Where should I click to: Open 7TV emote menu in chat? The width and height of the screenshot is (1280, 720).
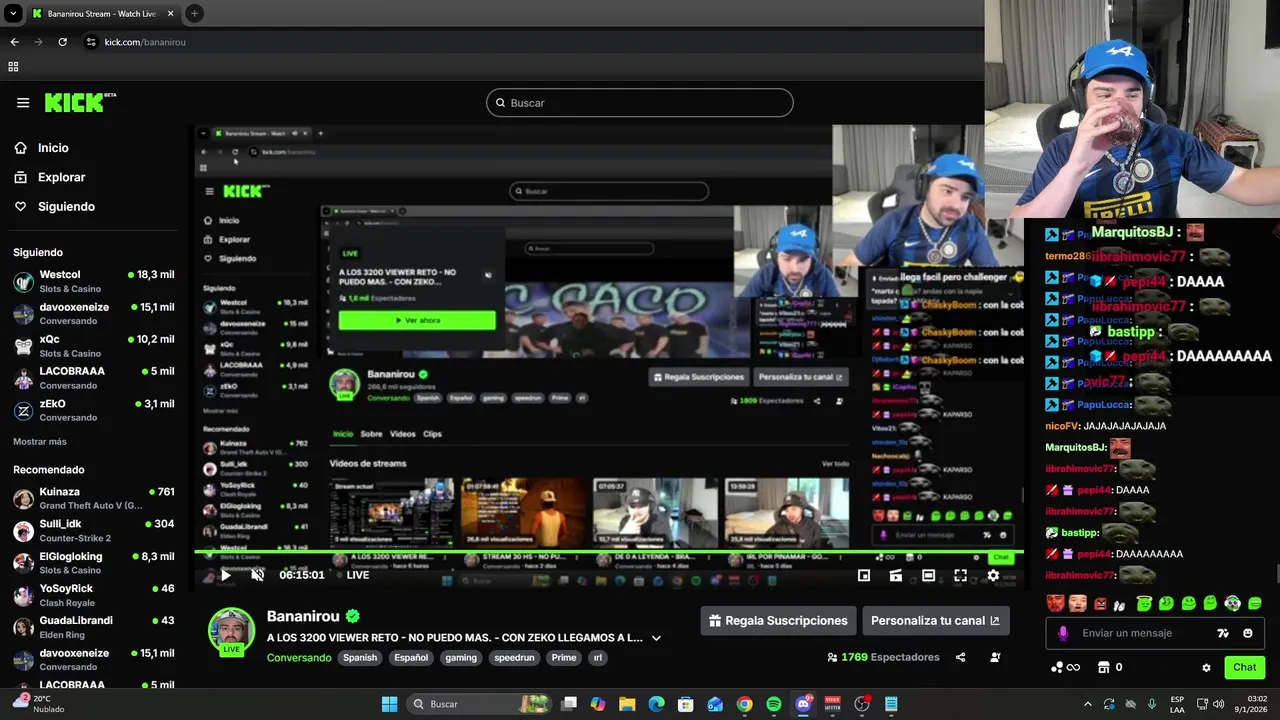(x=1222, y=633)
